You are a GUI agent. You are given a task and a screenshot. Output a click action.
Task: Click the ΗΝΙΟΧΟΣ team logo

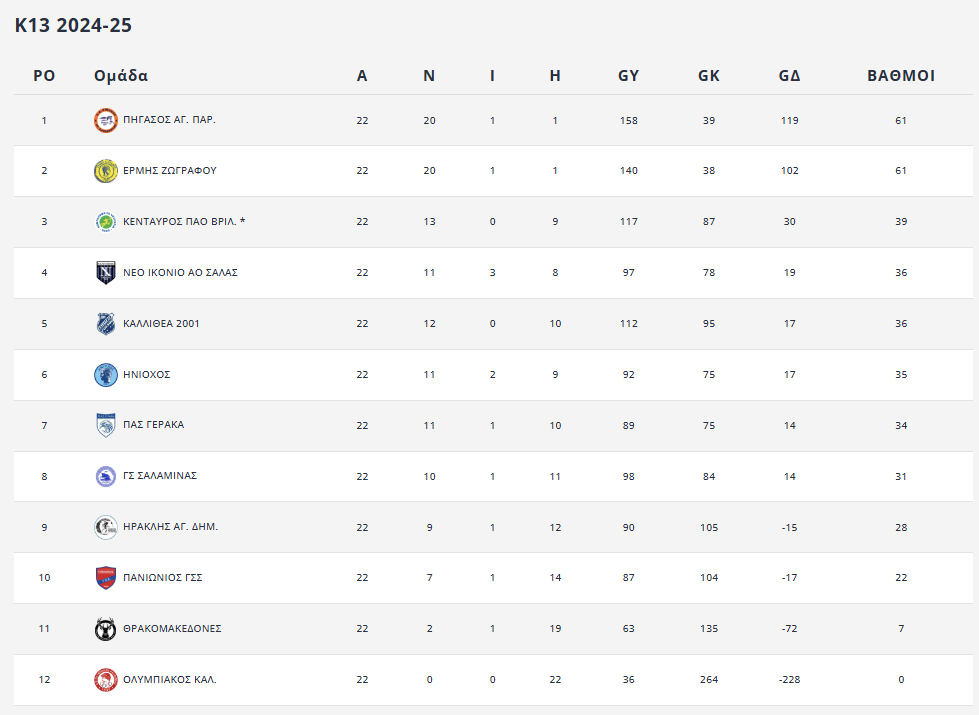click(x=105, y=374)
